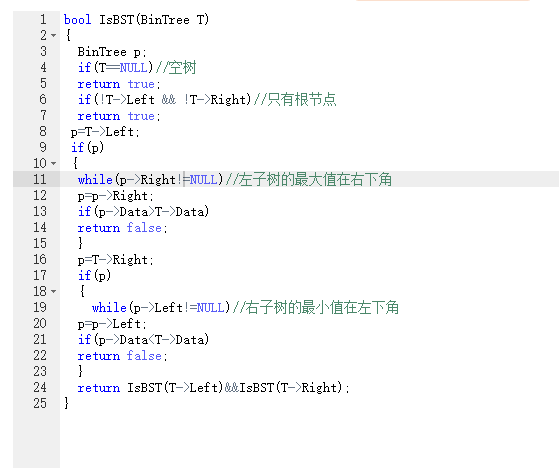Viewport: 559px width, 468px height.
Task: Click 'p=T->Right;' on line 16
Action: pyautogui.click(x=116, y=260)
